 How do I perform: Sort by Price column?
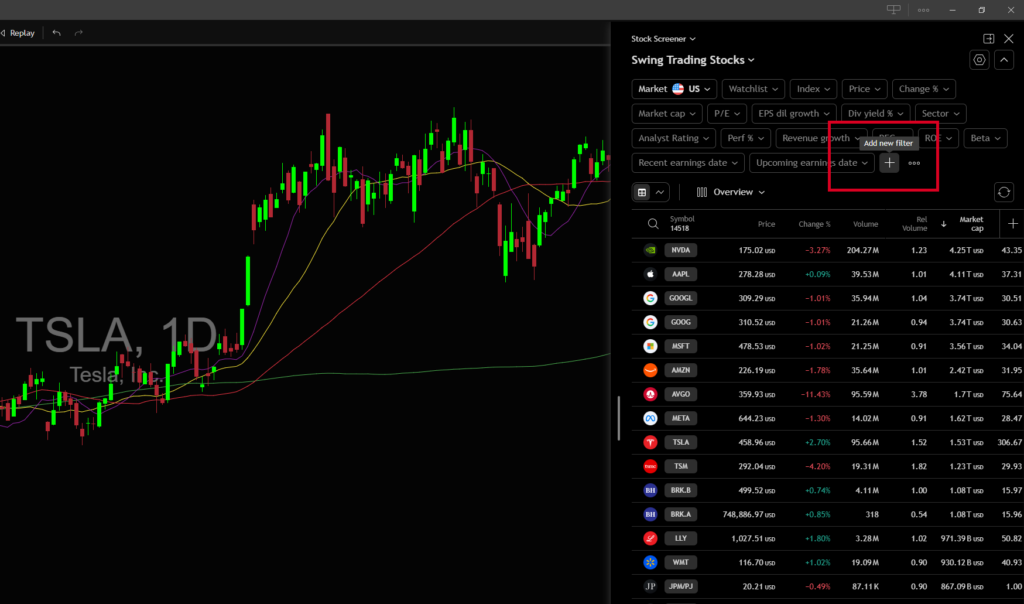[766, 224]
